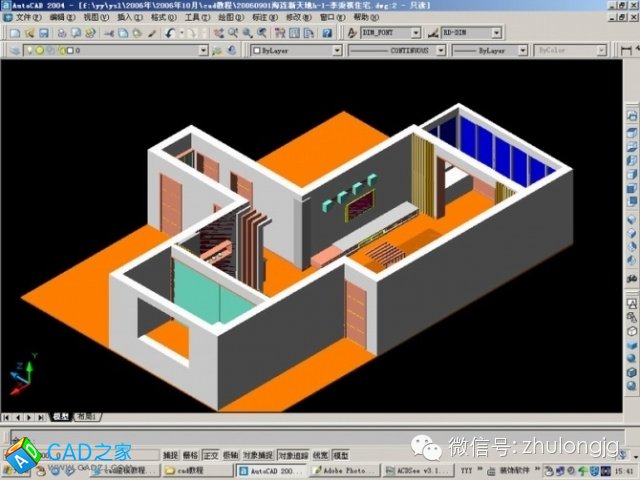Image resolution: width=640 pixels, height=480 pixels.
Task: Click the Named Views icon on right toolbar
Action: click(x=631, y=116)
